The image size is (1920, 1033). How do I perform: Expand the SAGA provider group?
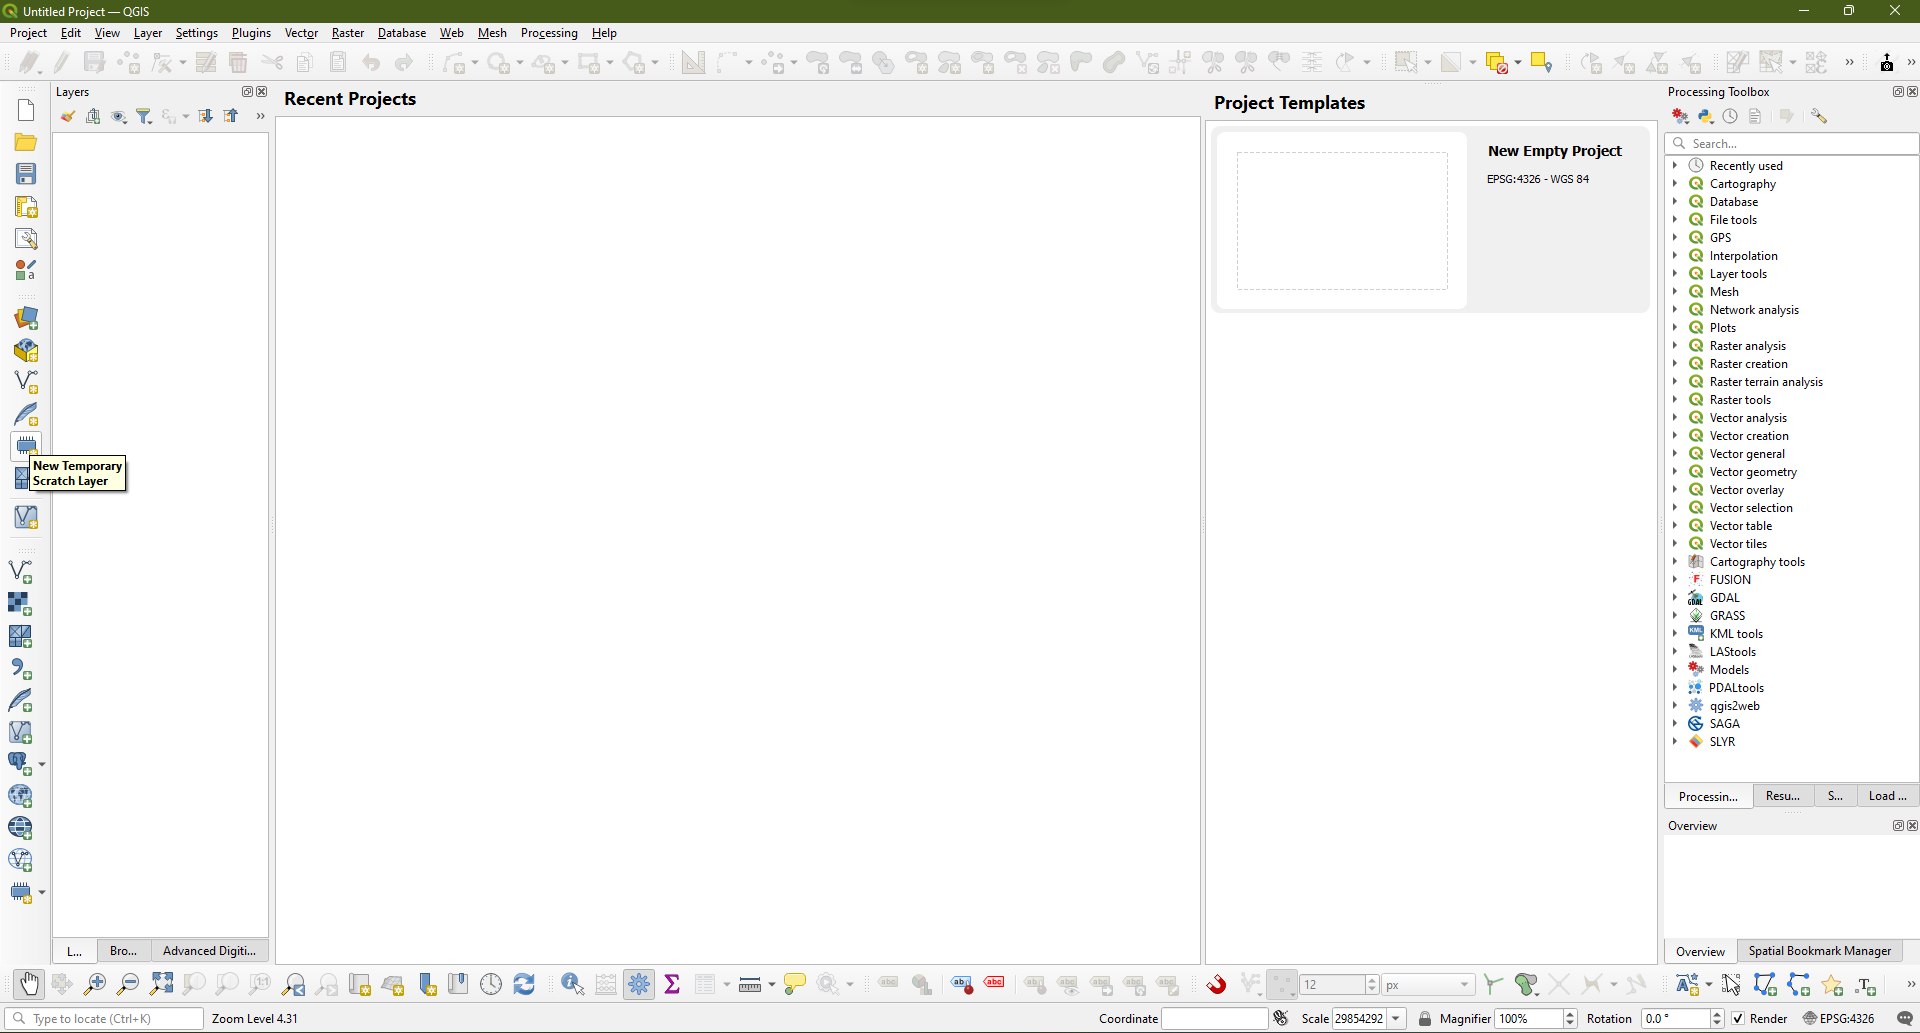[1675, 723]
